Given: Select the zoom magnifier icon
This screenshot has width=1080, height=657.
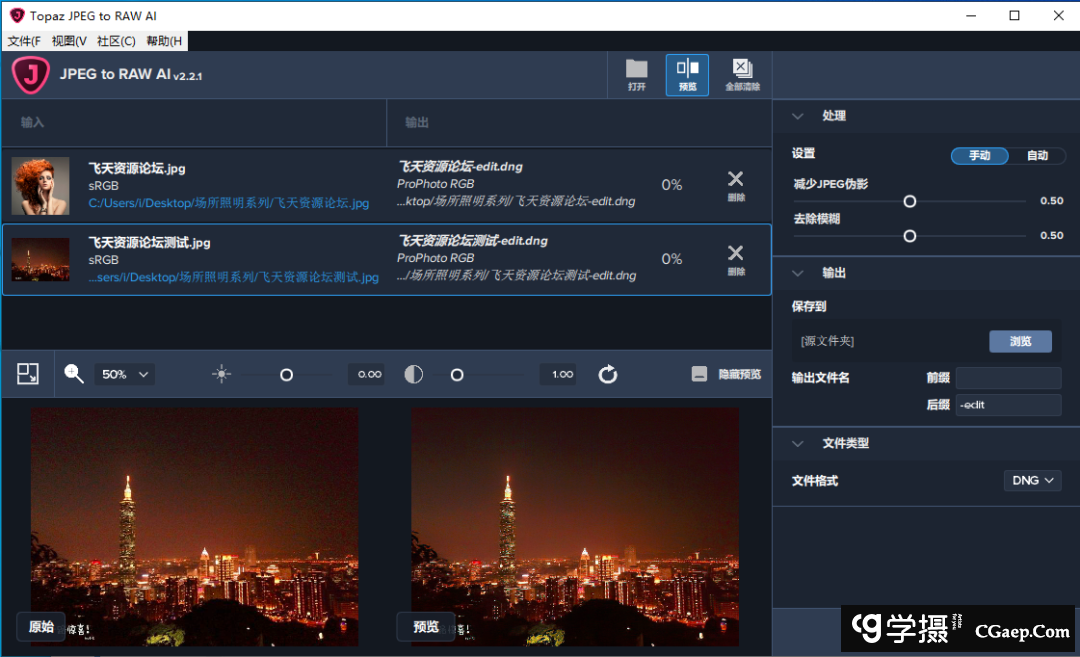Looking at the screenshot, I should (x=73, y=373).
